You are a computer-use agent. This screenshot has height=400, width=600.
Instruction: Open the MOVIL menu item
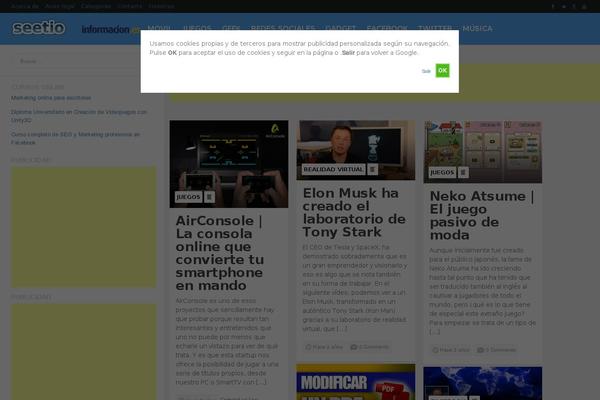tap(160, 28)
